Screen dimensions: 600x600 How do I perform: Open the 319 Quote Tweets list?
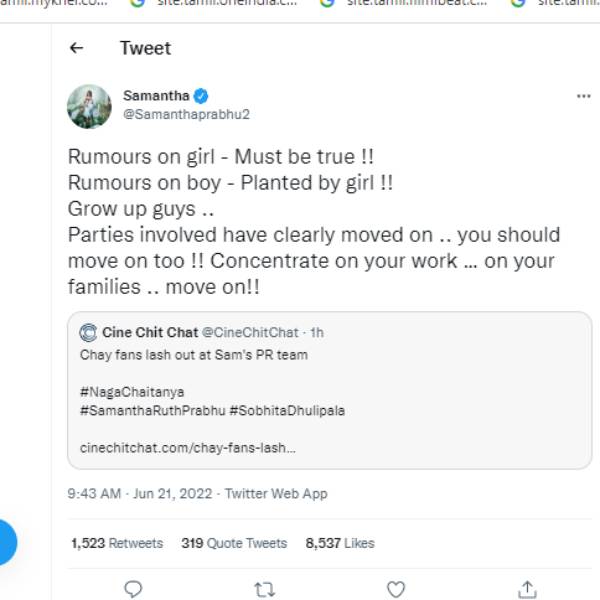234,543
